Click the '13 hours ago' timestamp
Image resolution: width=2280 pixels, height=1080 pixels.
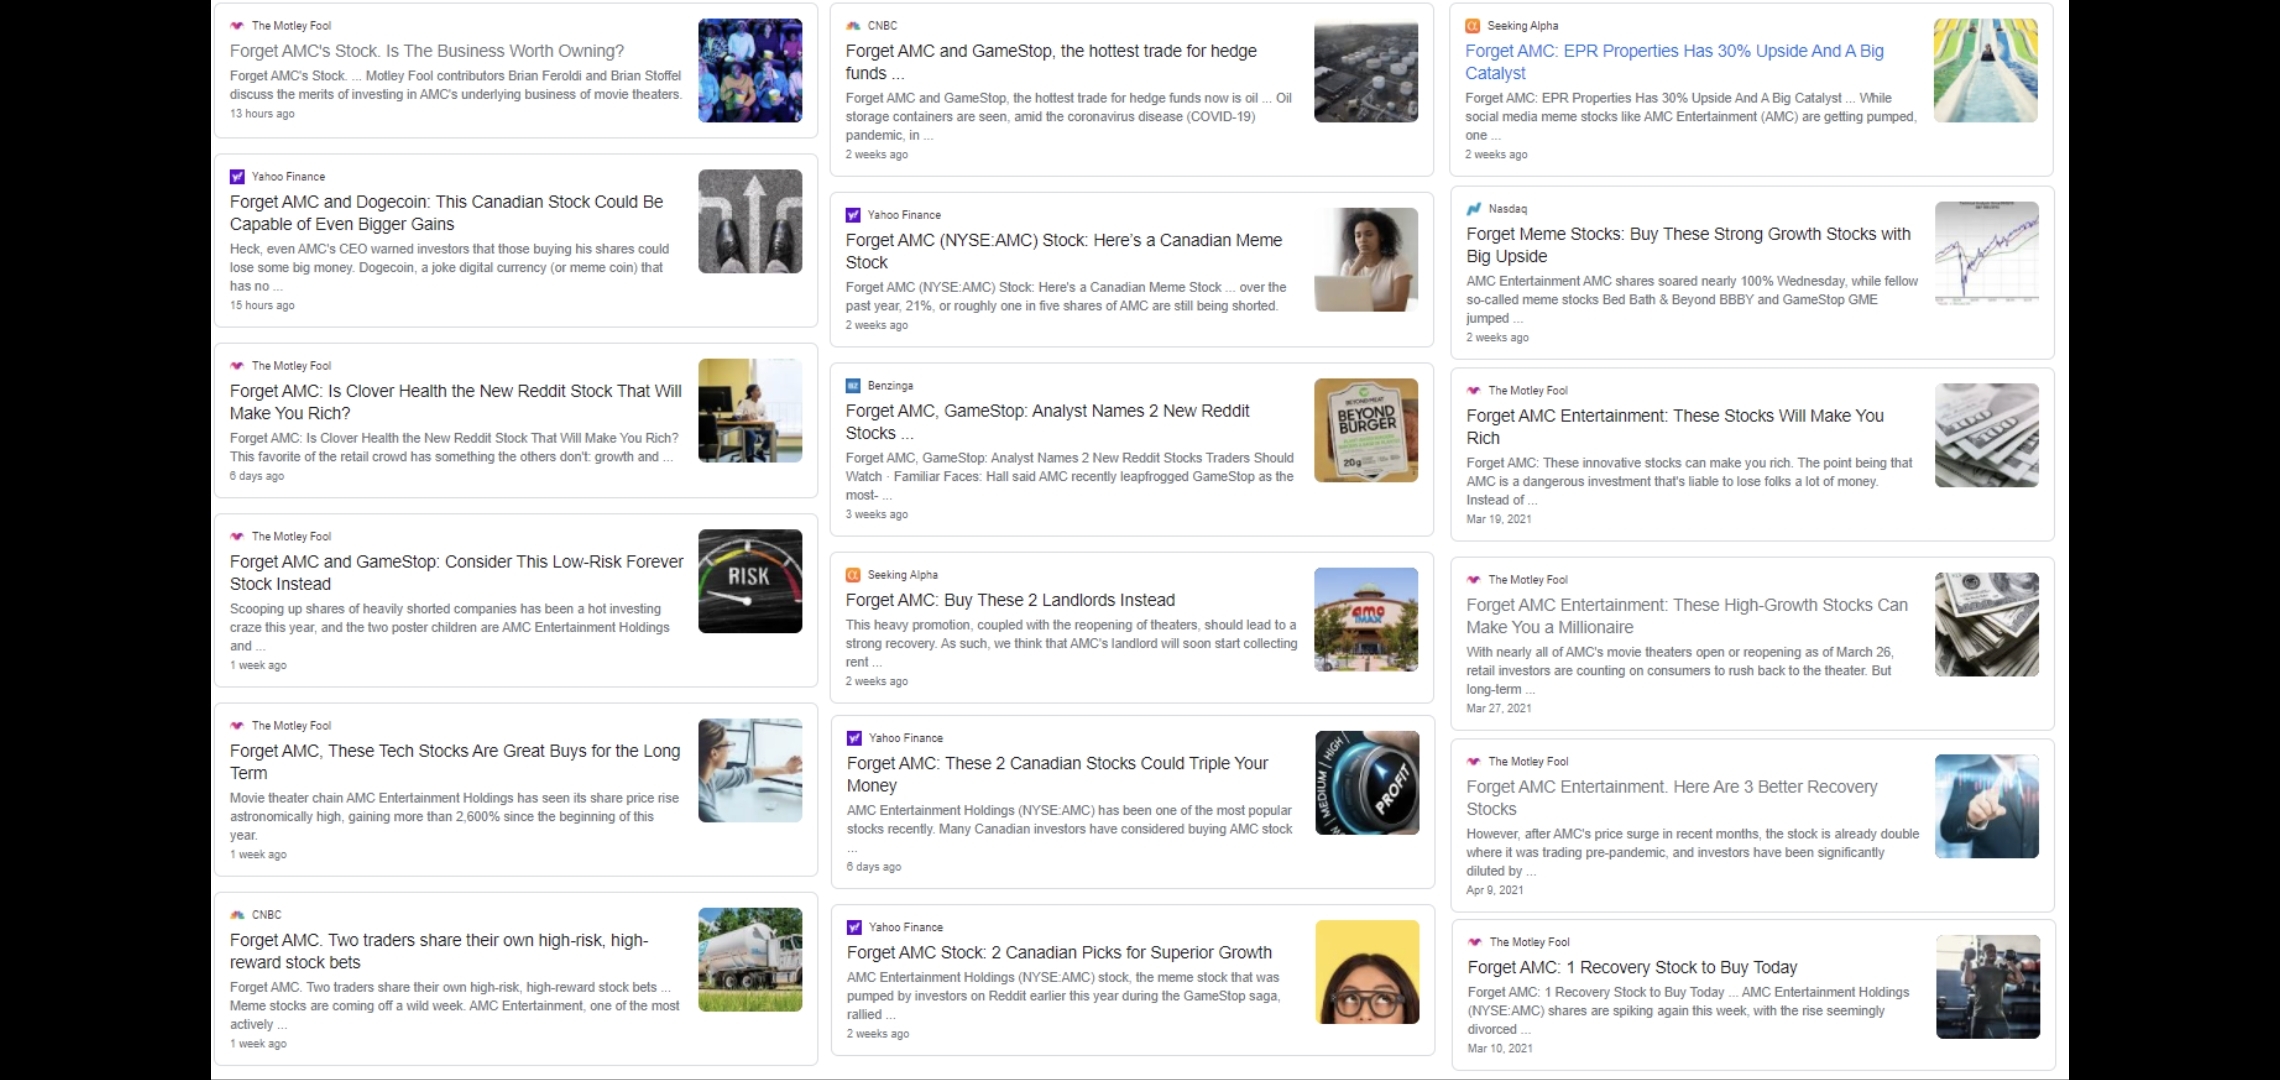click(262, 114)
